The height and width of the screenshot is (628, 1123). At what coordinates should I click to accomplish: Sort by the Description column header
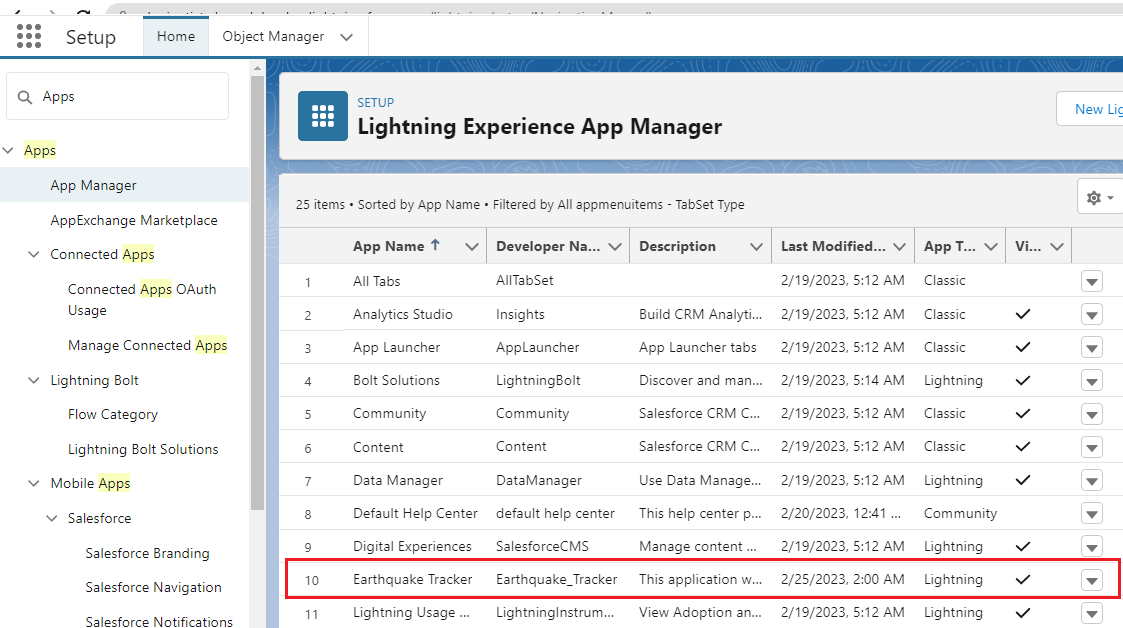678,246
